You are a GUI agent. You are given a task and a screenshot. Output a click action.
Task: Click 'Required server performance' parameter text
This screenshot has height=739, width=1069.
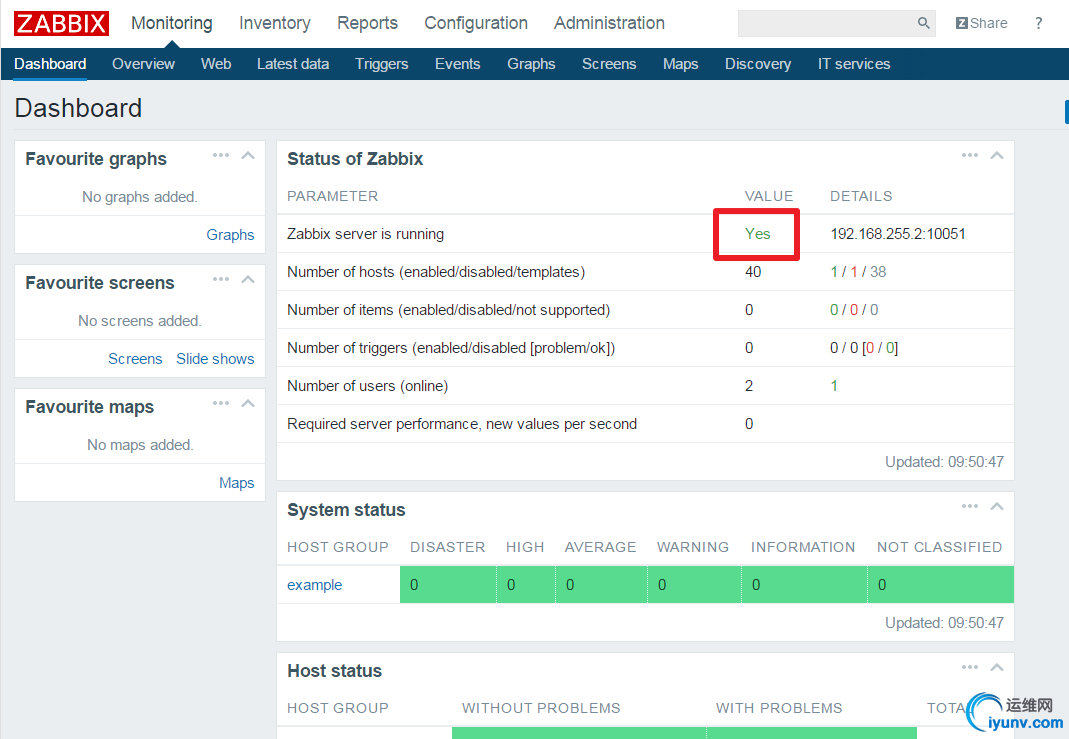[x=462, y=424]
